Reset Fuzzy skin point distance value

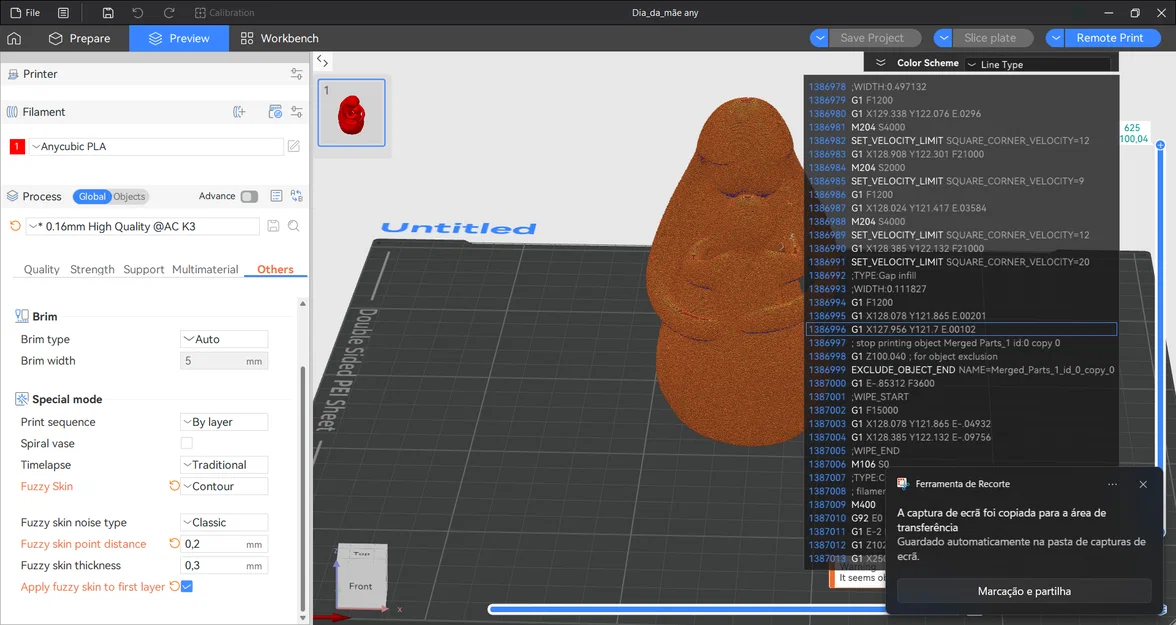click(174, 544)
